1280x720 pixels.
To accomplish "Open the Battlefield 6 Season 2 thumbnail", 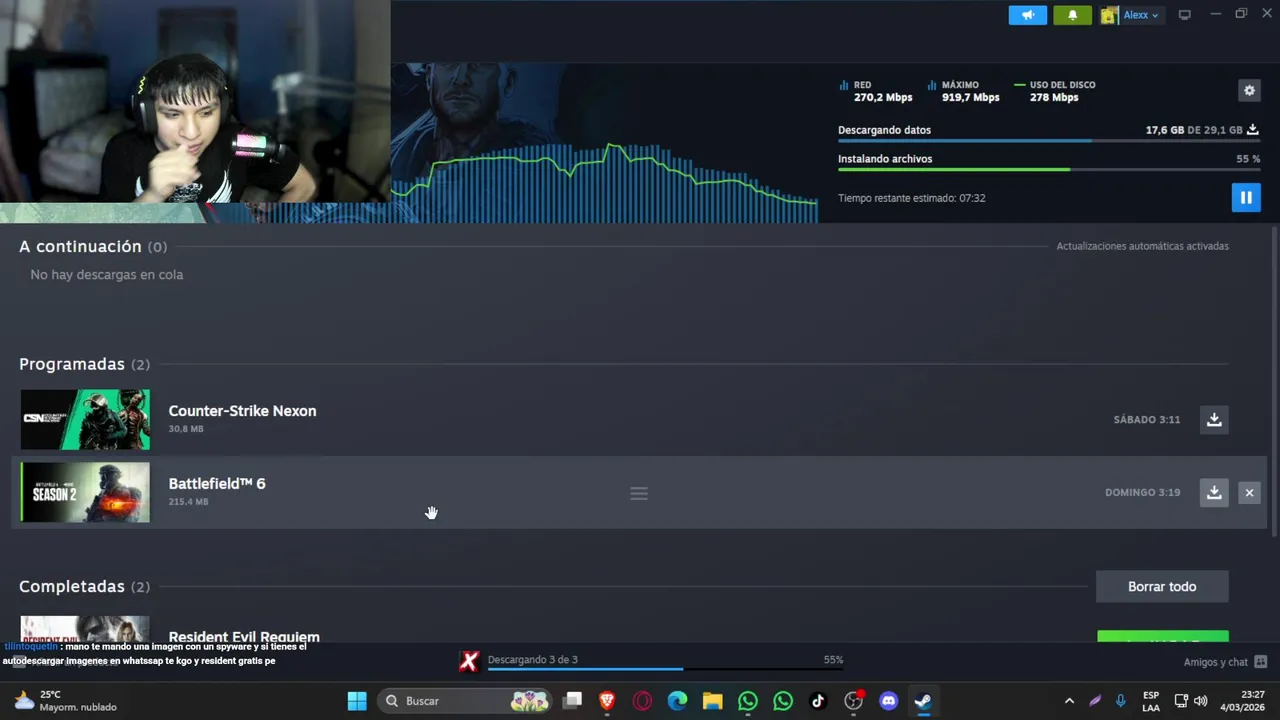I will [x=85, y=492].
